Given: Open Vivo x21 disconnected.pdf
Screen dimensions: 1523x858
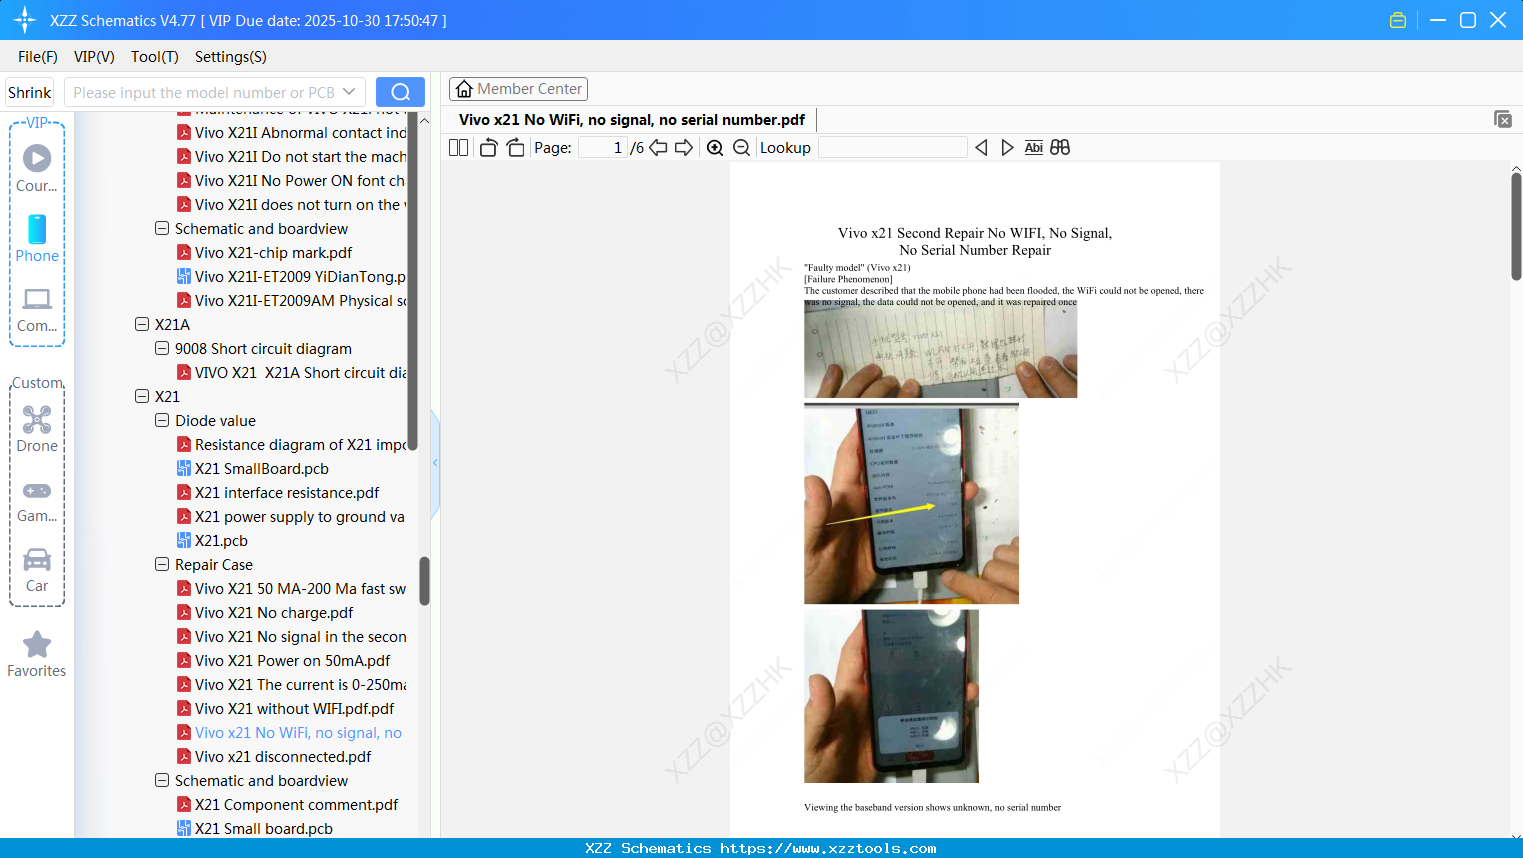Looking at the screenshot, I should point(282,757).
